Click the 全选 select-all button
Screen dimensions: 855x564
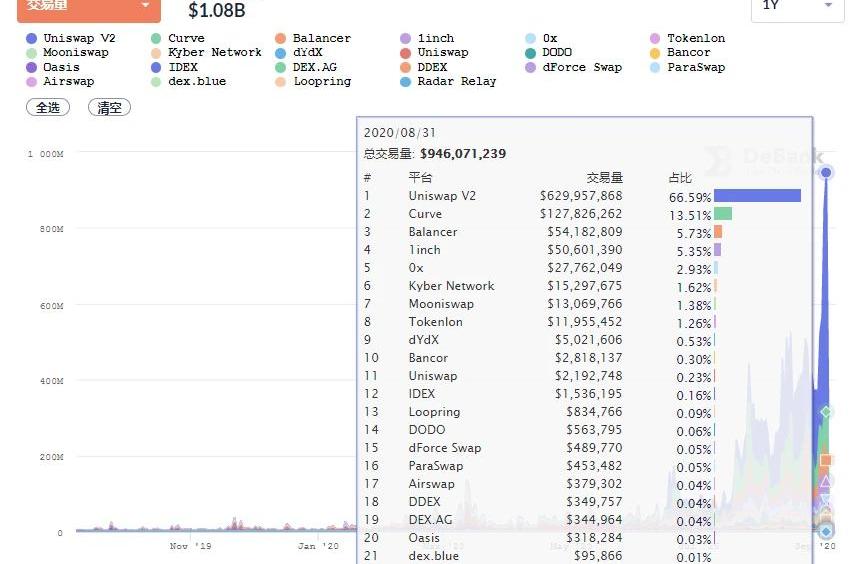point(48,108)
